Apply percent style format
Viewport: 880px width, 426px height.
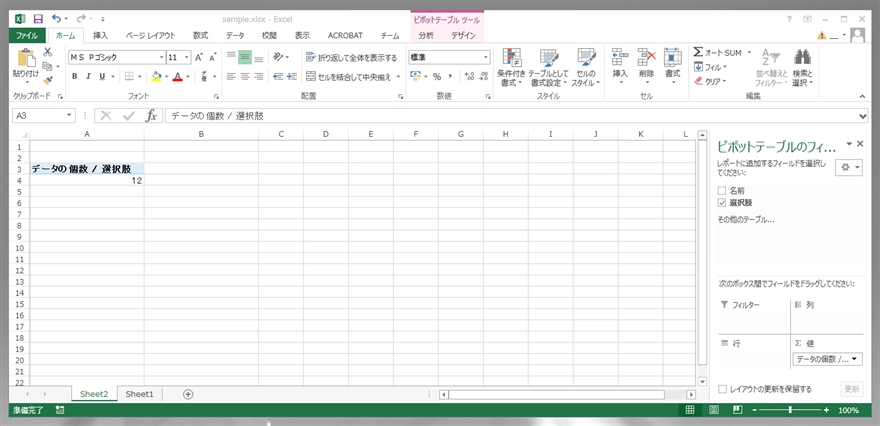437,77
